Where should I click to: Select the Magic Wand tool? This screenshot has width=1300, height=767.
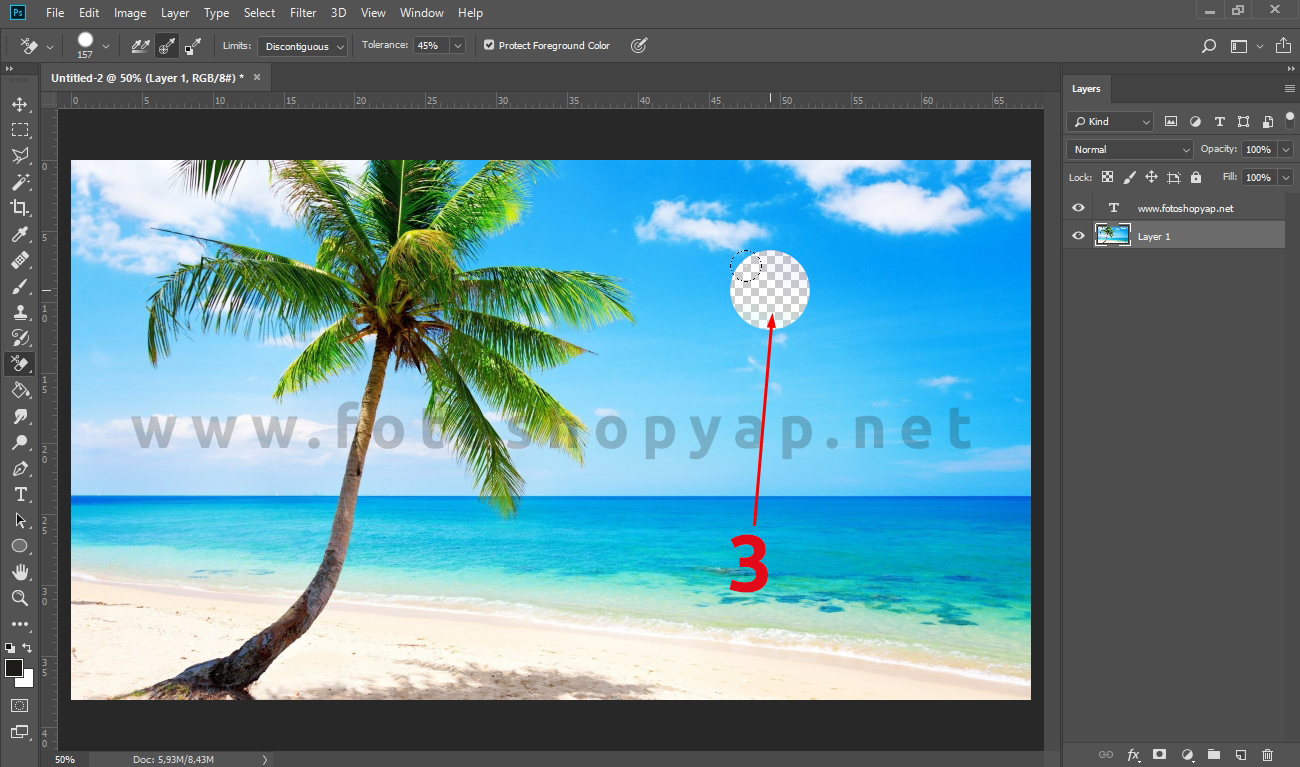pyautogui.click(x=19, y=182)
